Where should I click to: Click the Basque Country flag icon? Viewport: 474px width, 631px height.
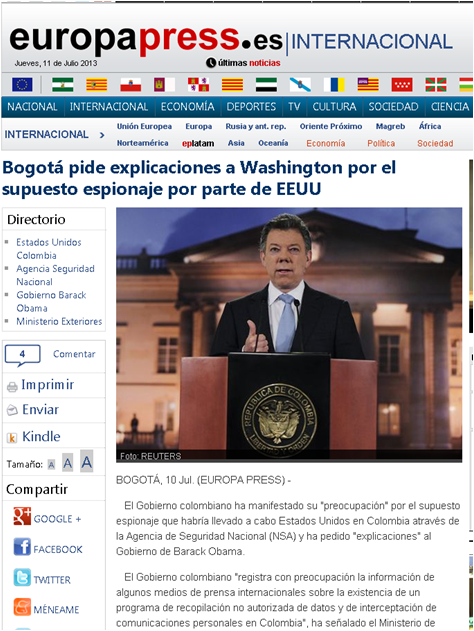tap(436, 85)
